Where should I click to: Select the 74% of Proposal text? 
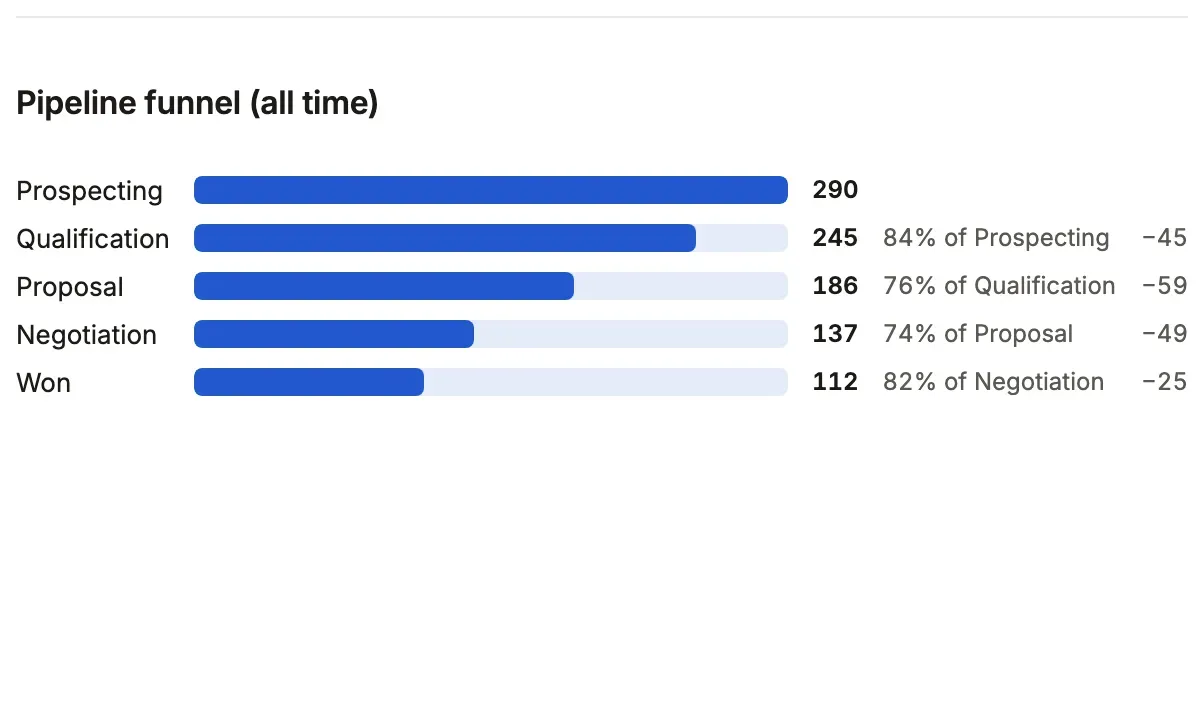point(978,334)
